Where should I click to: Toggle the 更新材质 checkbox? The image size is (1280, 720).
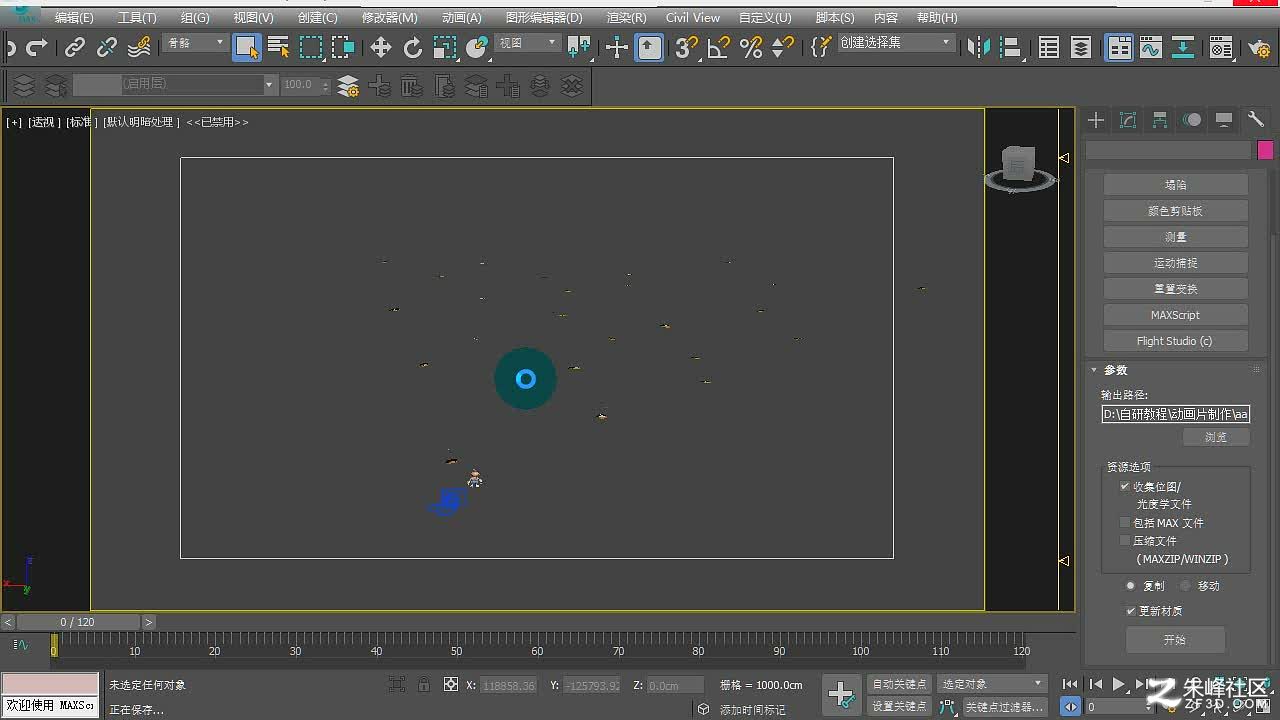click(1131, 611)
